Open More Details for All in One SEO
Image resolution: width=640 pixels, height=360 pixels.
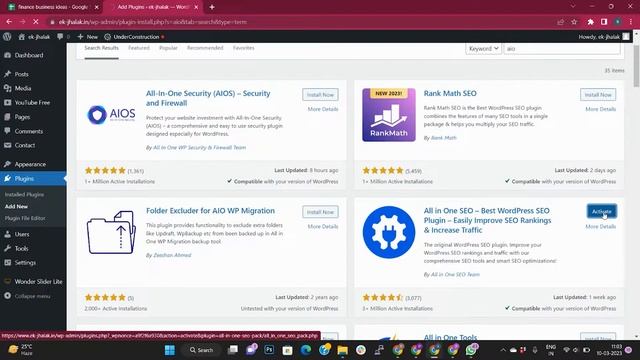tap(600, 227)
